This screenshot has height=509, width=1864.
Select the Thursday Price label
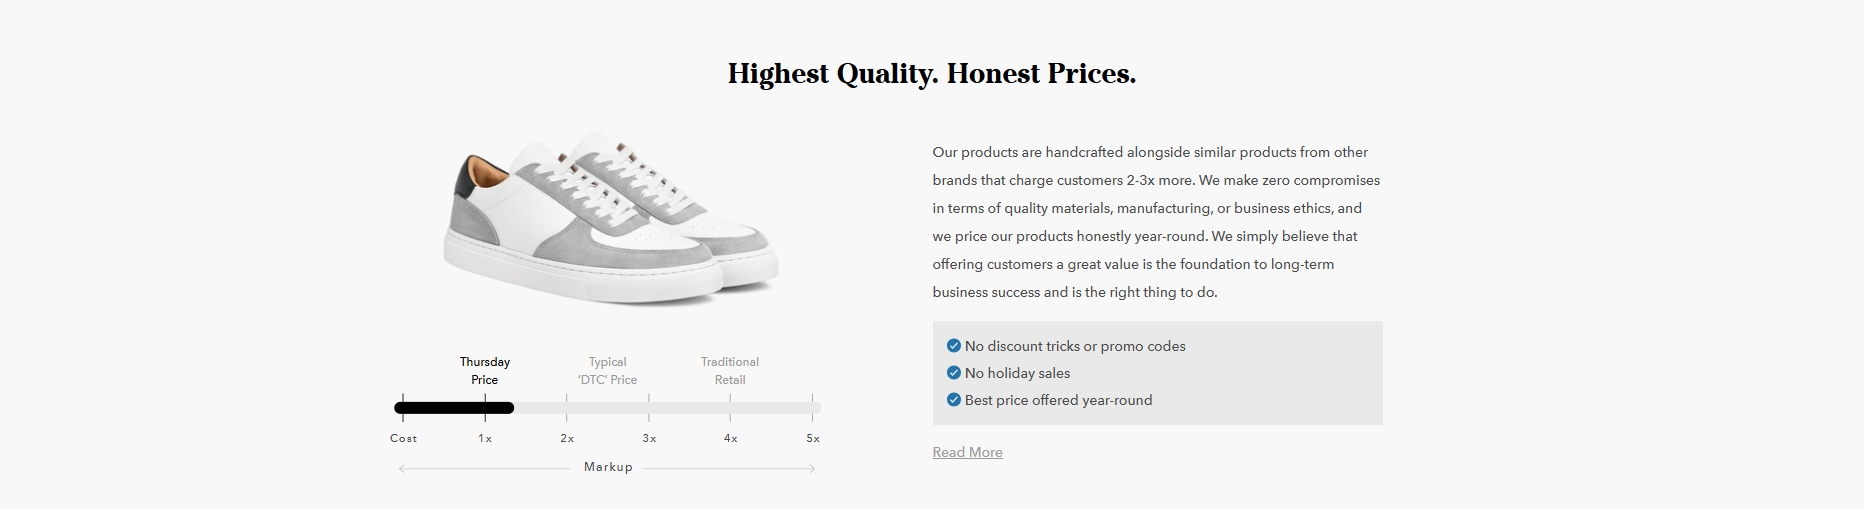click(x=485, y=371)
